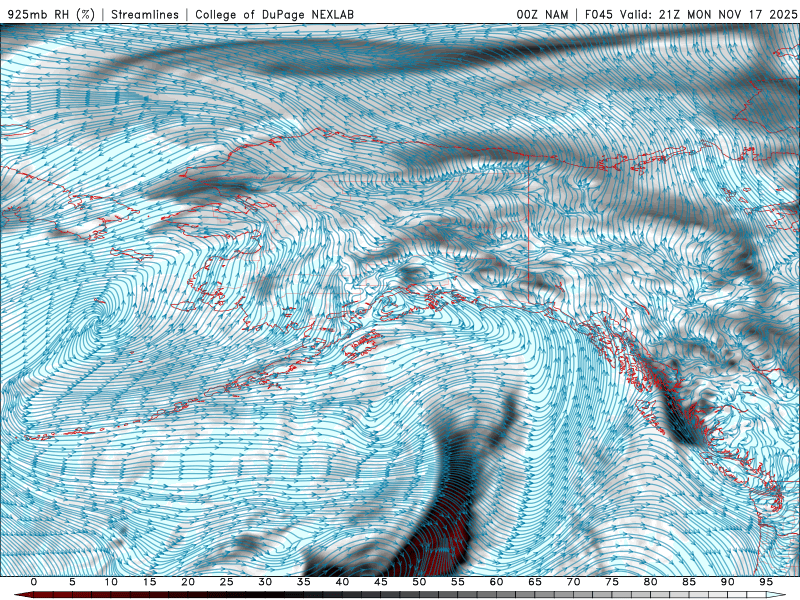The image size is (800, 600).
Task: Click the colorbar label '5'
Action: pos(72,582)
